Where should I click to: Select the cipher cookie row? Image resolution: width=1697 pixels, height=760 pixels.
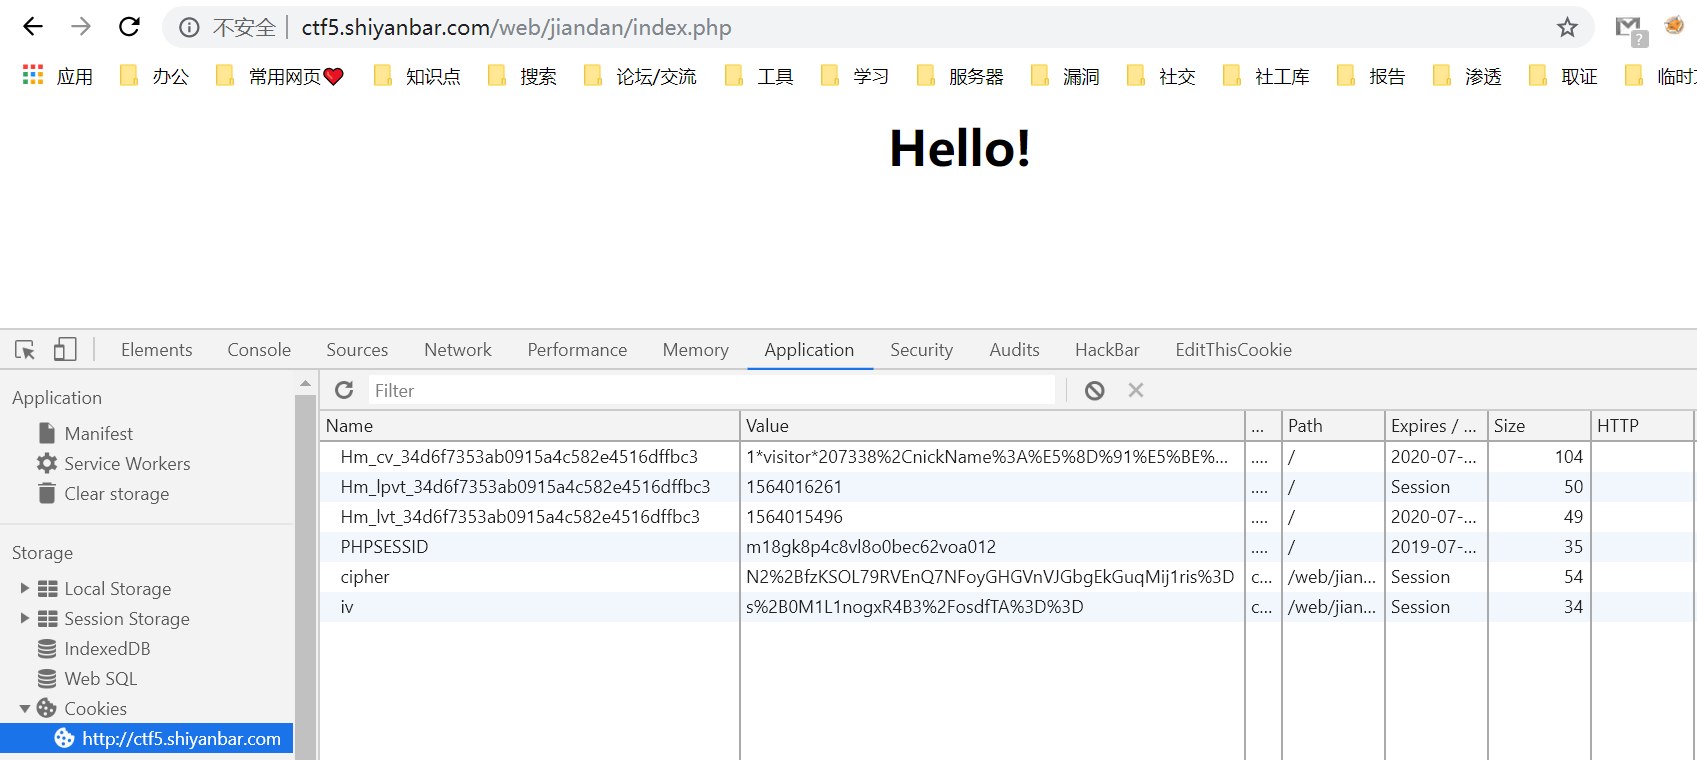tap(1007, 577)
